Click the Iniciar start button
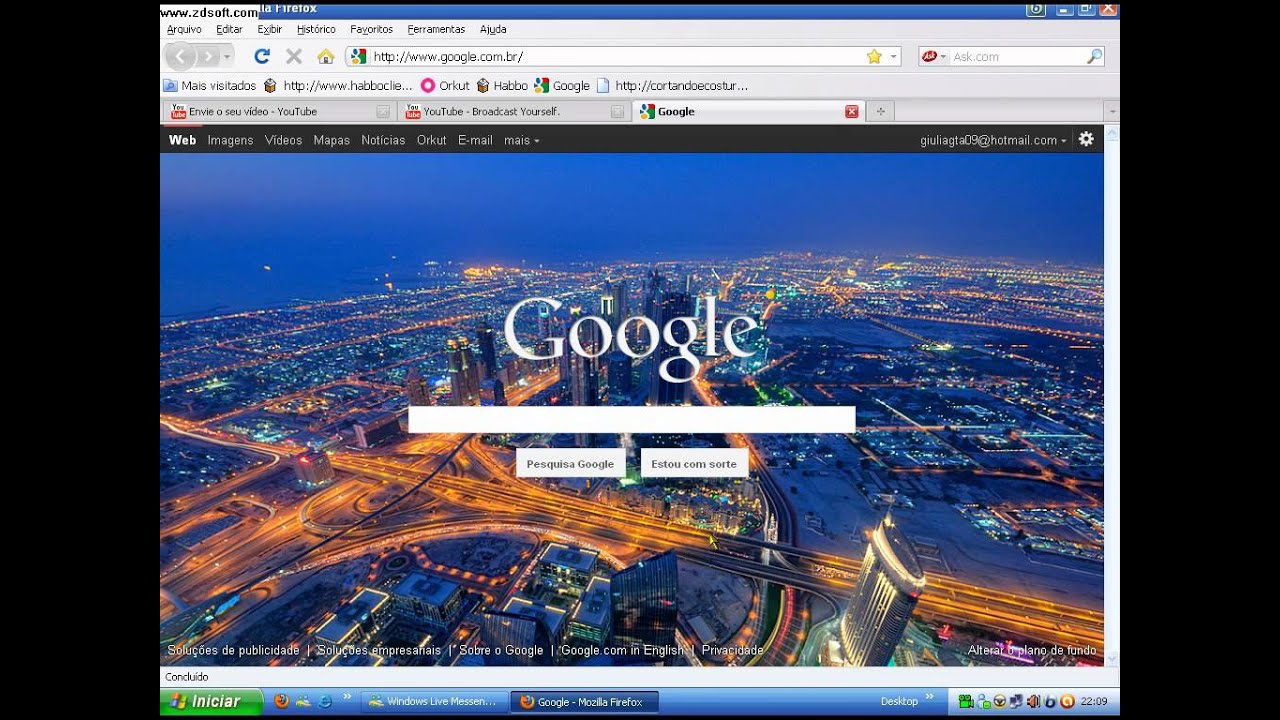Image resolution: width=1280 pixels, height=720 pixels. pos(211,701)
